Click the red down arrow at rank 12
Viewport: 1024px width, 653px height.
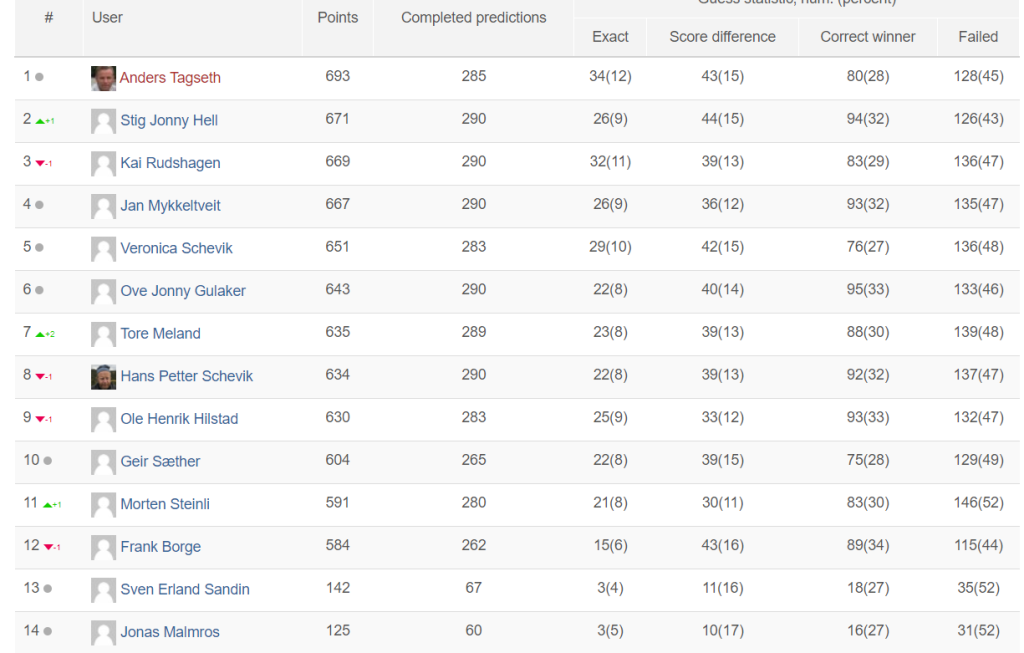point(49,547)
